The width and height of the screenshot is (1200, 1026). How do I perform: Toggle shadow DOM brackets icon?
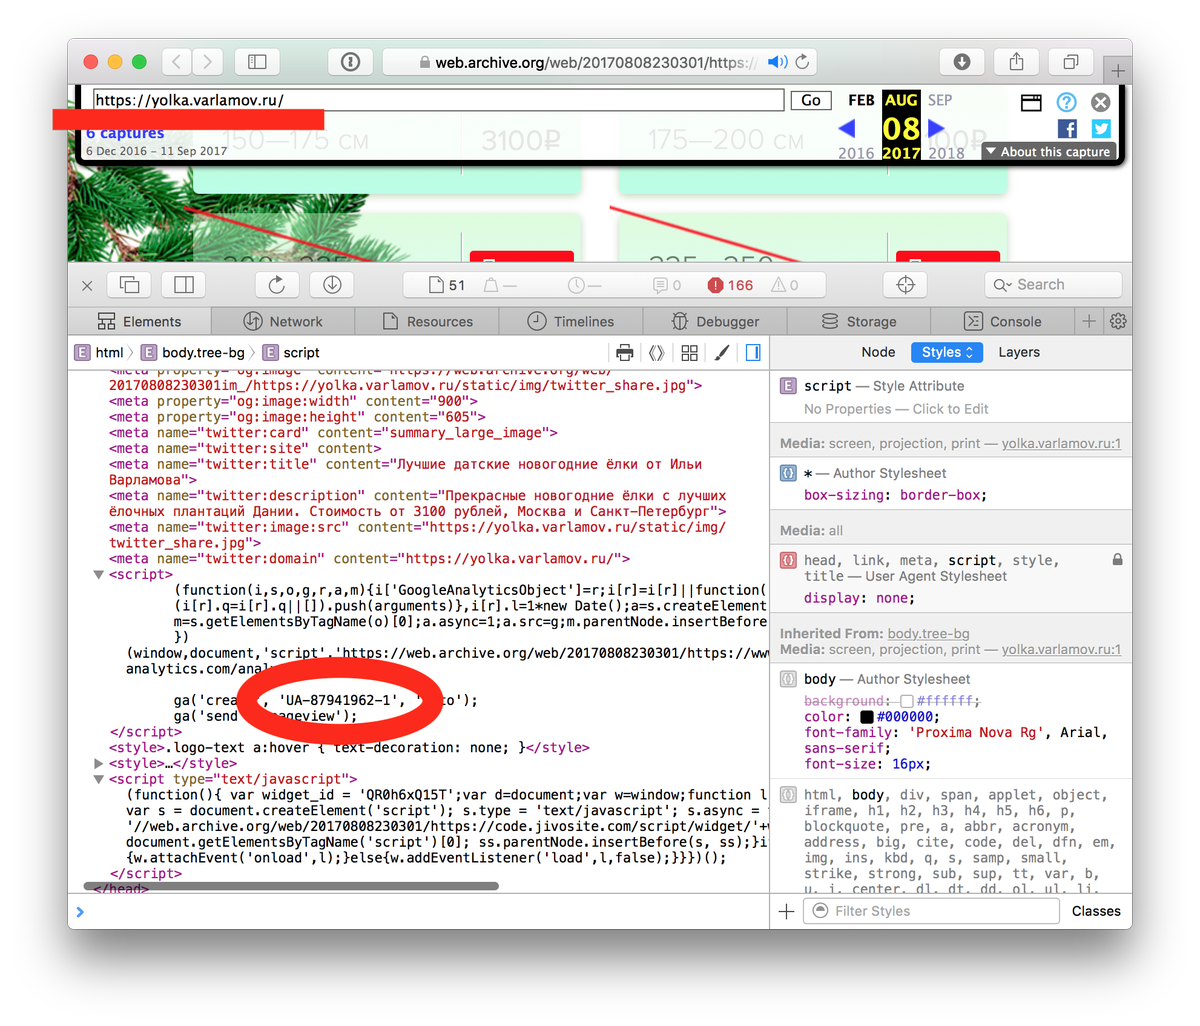[656, 352]
